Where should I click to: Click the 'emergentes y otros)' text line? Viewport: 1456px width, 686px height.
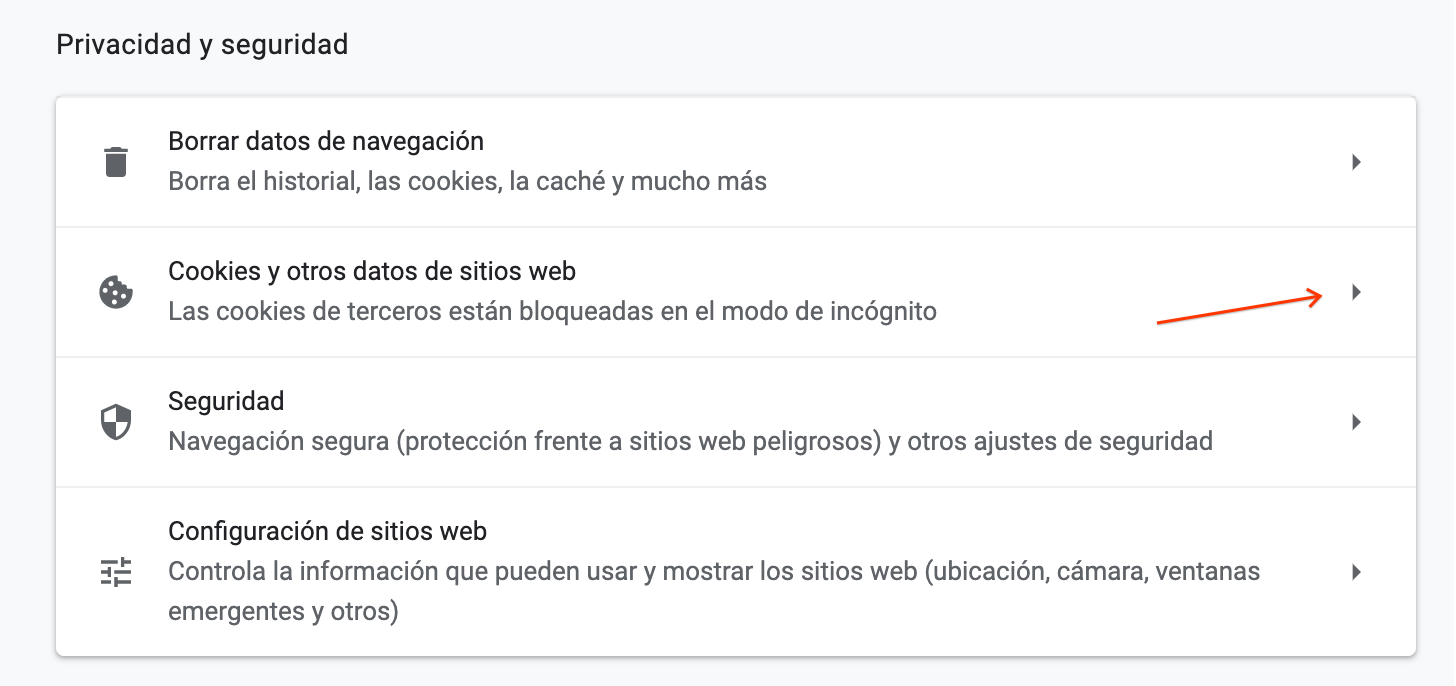[x=283, y=611]
